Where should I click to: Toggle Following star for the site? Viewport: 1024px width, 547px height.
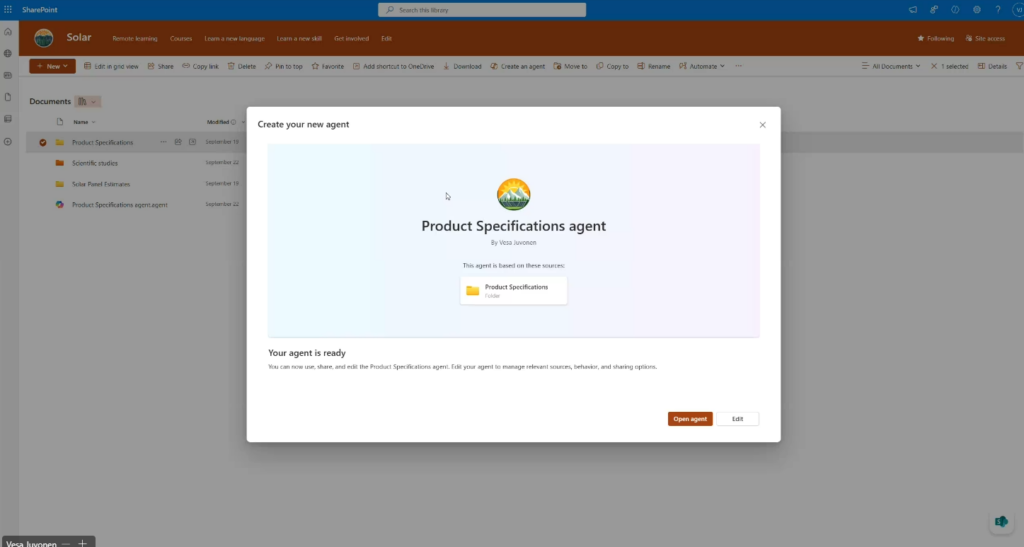935,39
